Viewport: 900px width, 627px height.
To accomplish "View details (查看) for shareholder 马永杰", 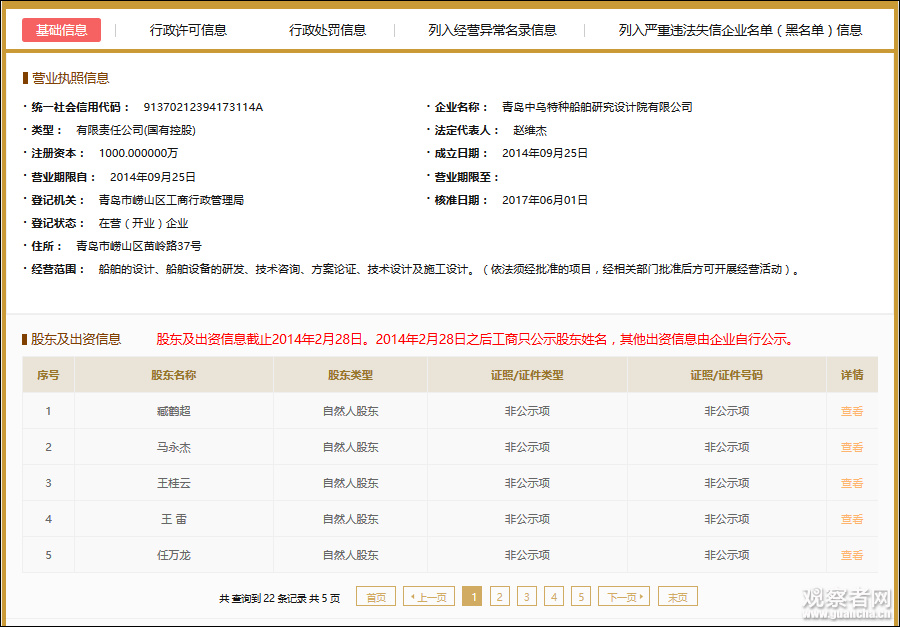I will 852,447.
